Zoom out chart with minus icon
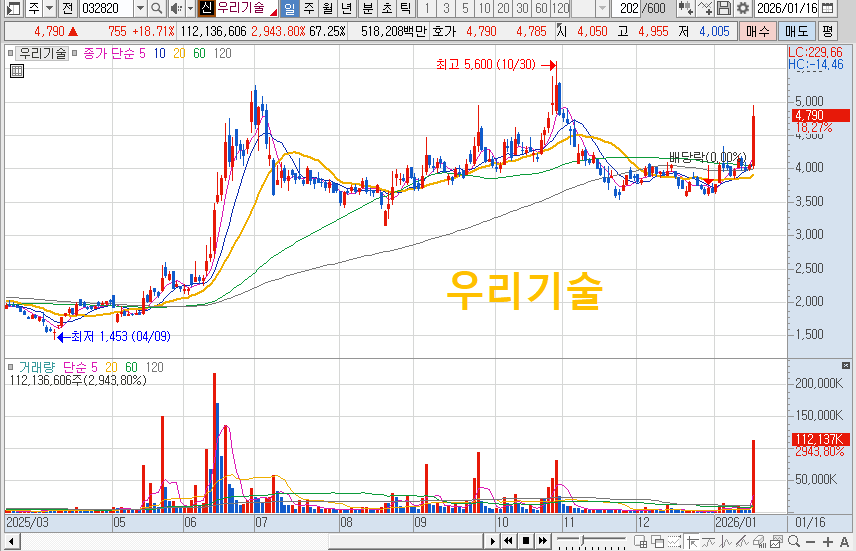The image size is (856, 551). pyautogui.click(x=811, y=541)
